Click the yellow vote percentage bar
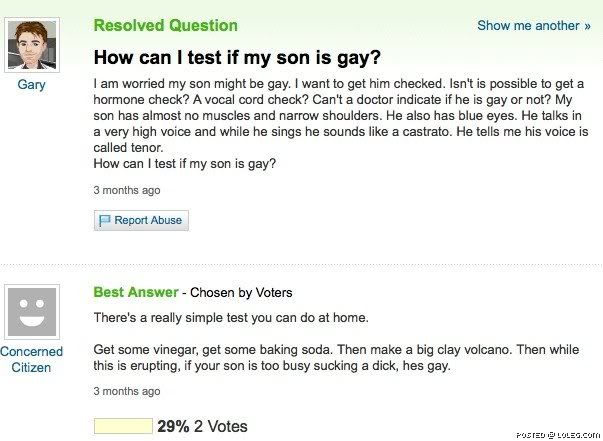 point(122,426)
